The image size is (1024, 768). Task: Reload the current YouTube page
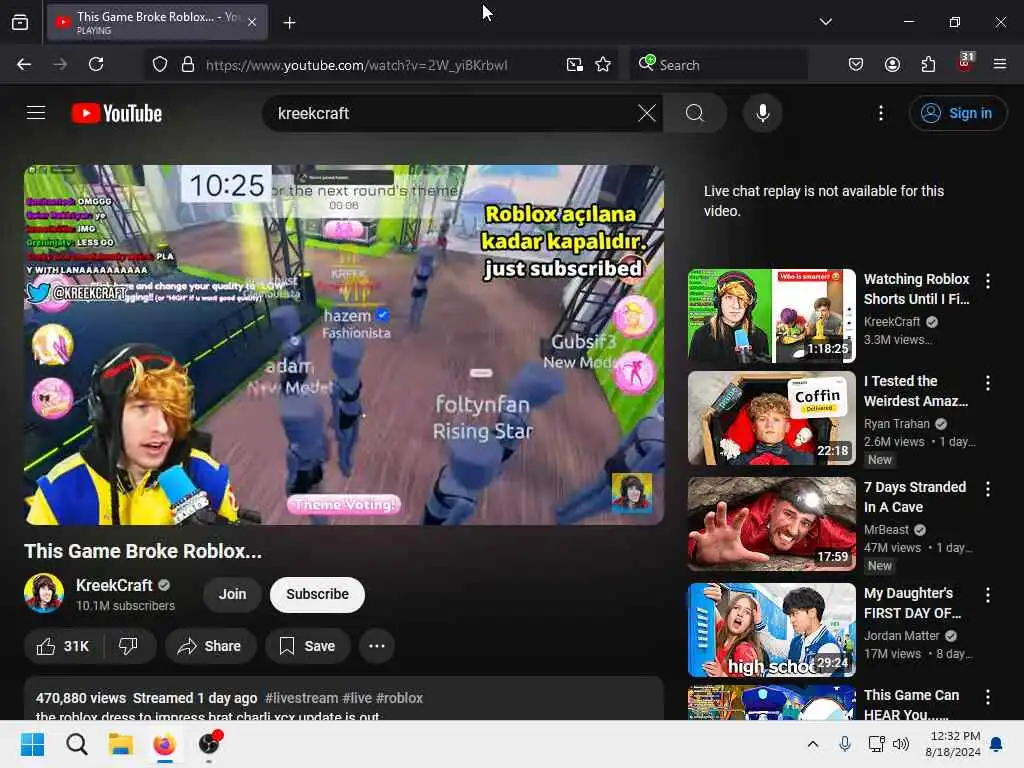pyautogui.click(x=96, y=64)
